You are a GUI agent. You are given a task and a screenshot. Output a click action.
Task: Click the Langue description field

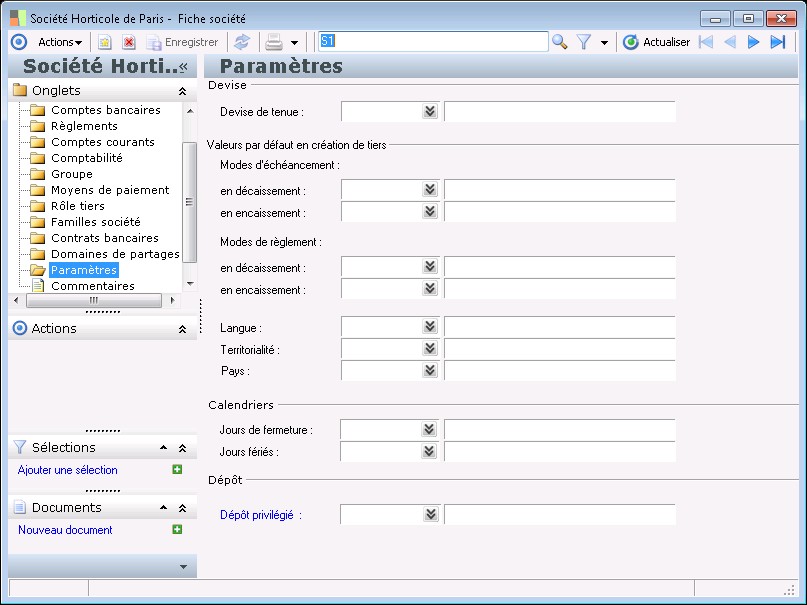559,327
